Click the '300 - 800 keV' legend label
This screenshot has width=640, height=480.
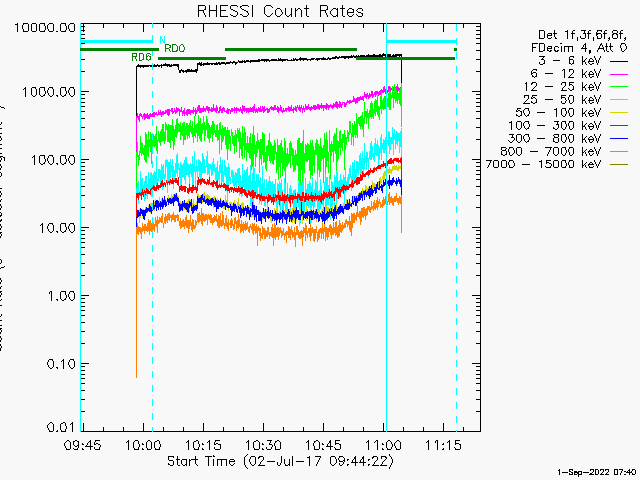555,138
